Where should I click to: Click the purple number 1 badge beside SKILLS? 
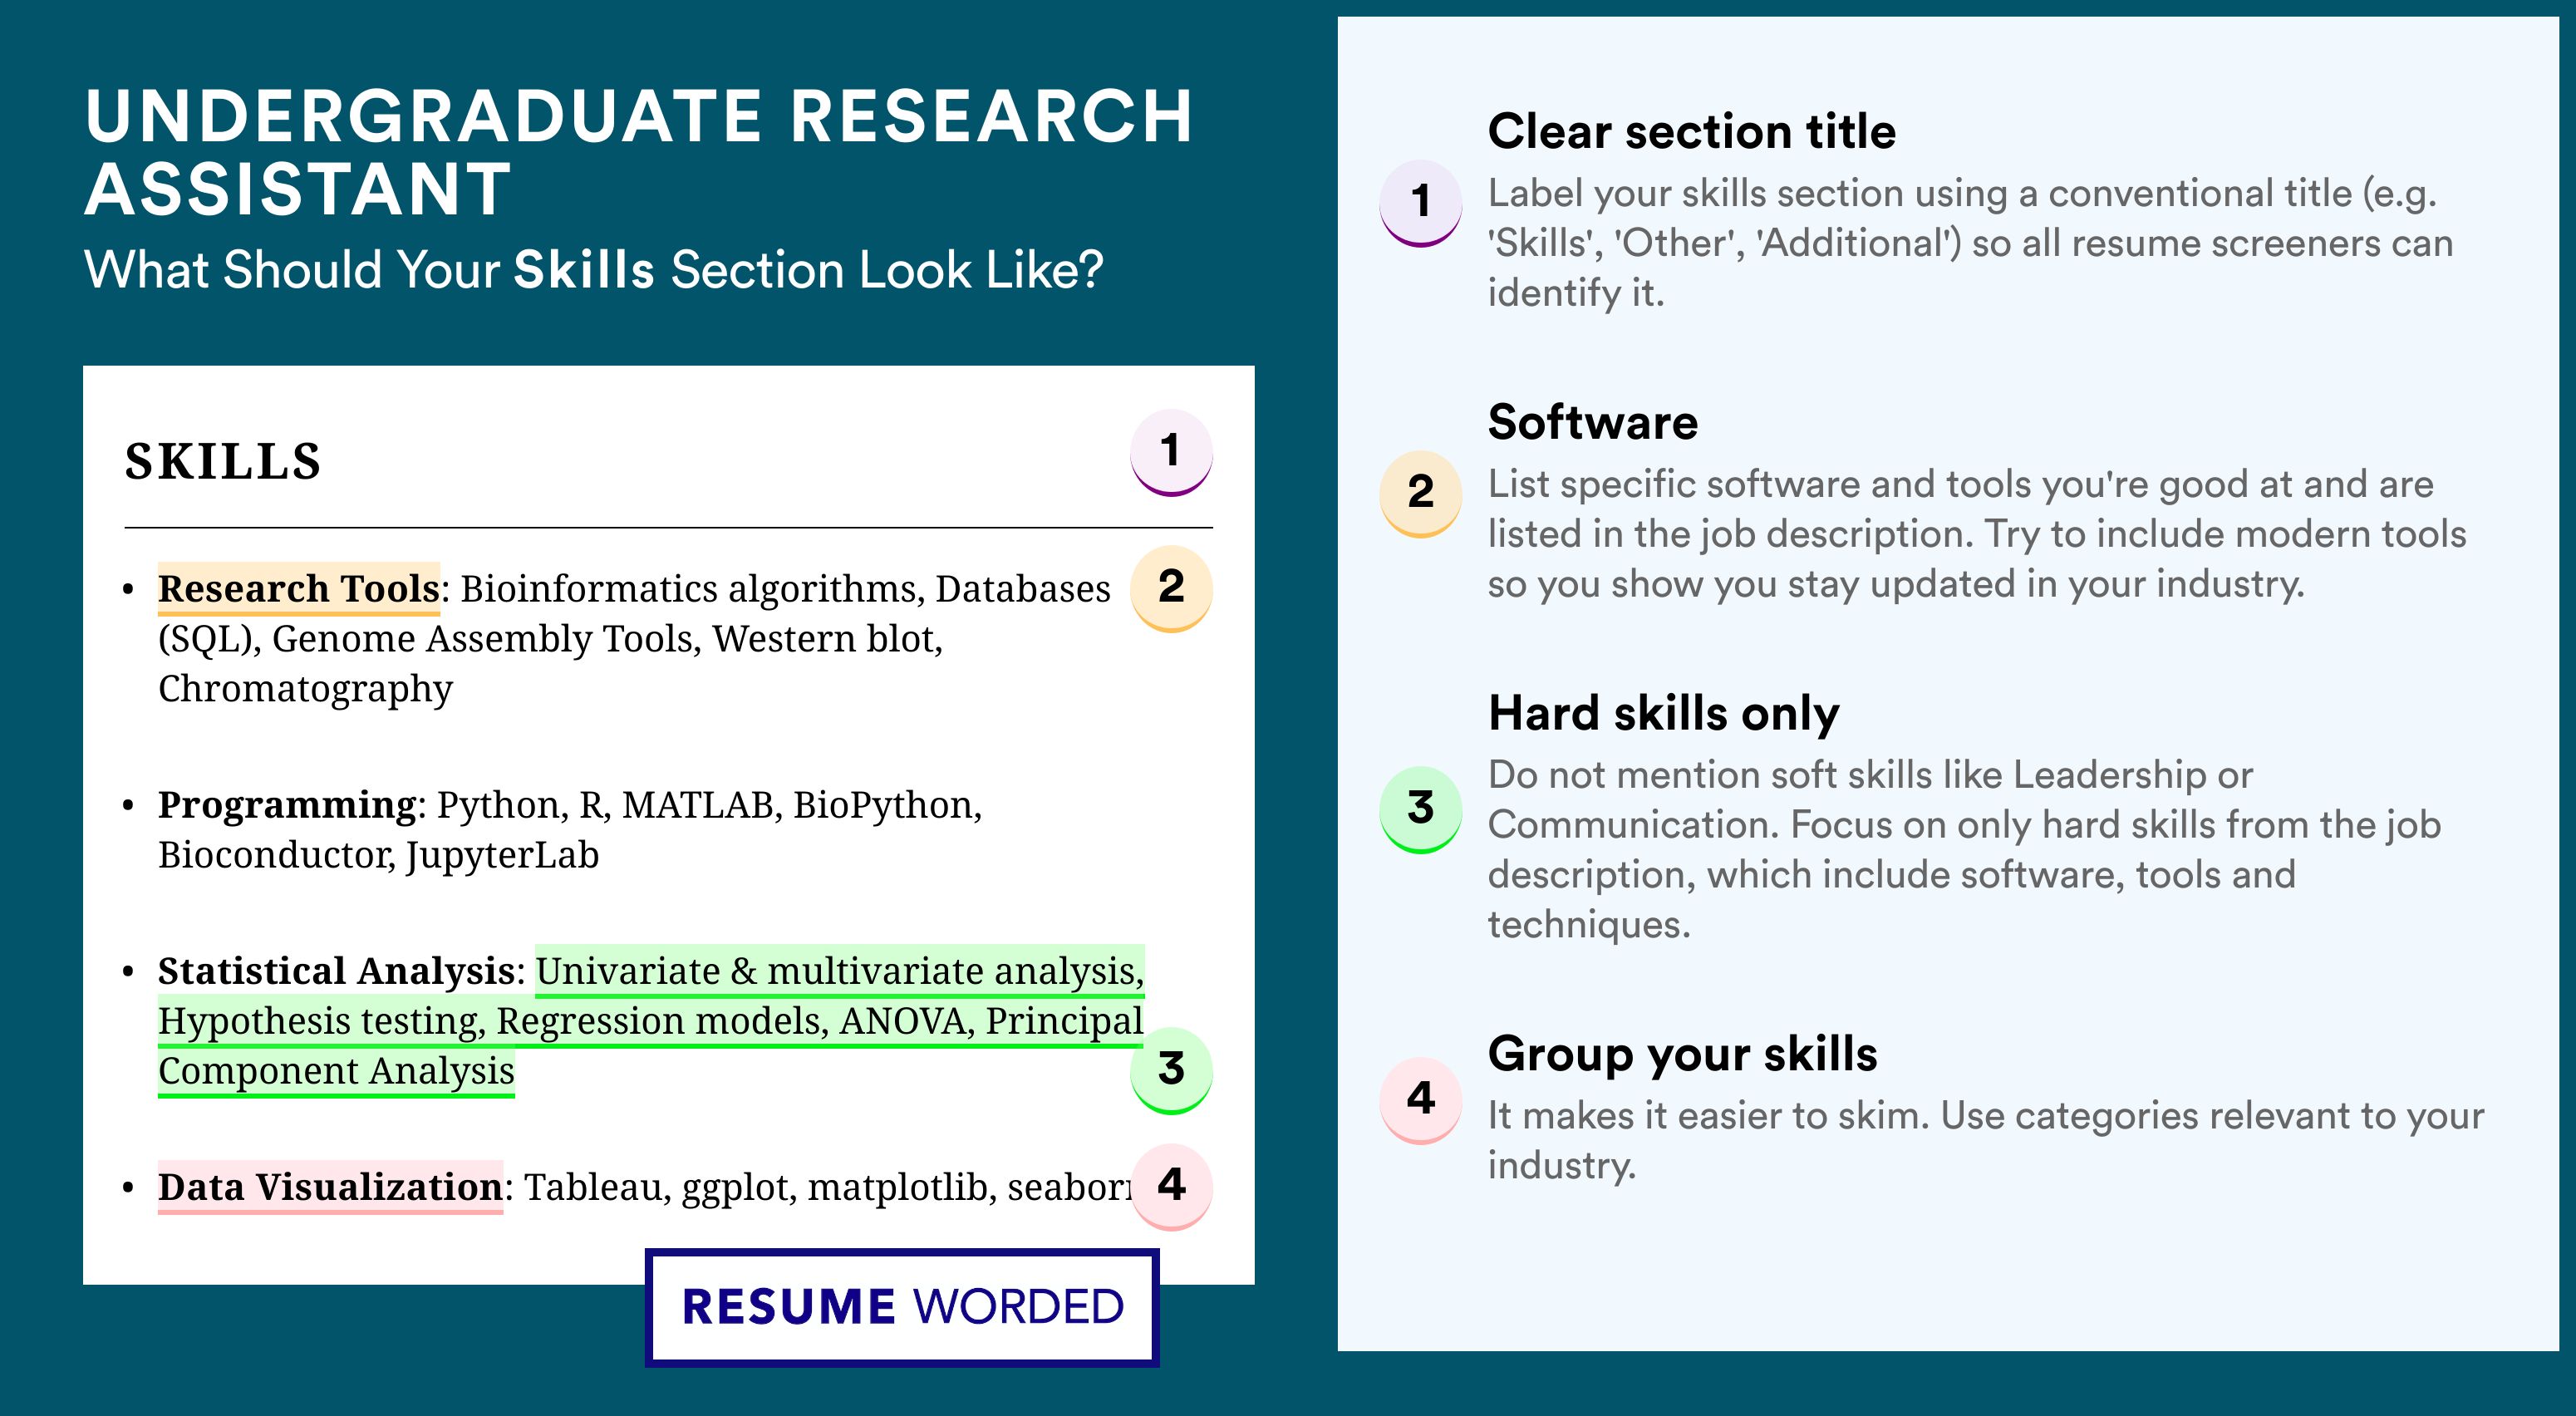(1171, 452)
